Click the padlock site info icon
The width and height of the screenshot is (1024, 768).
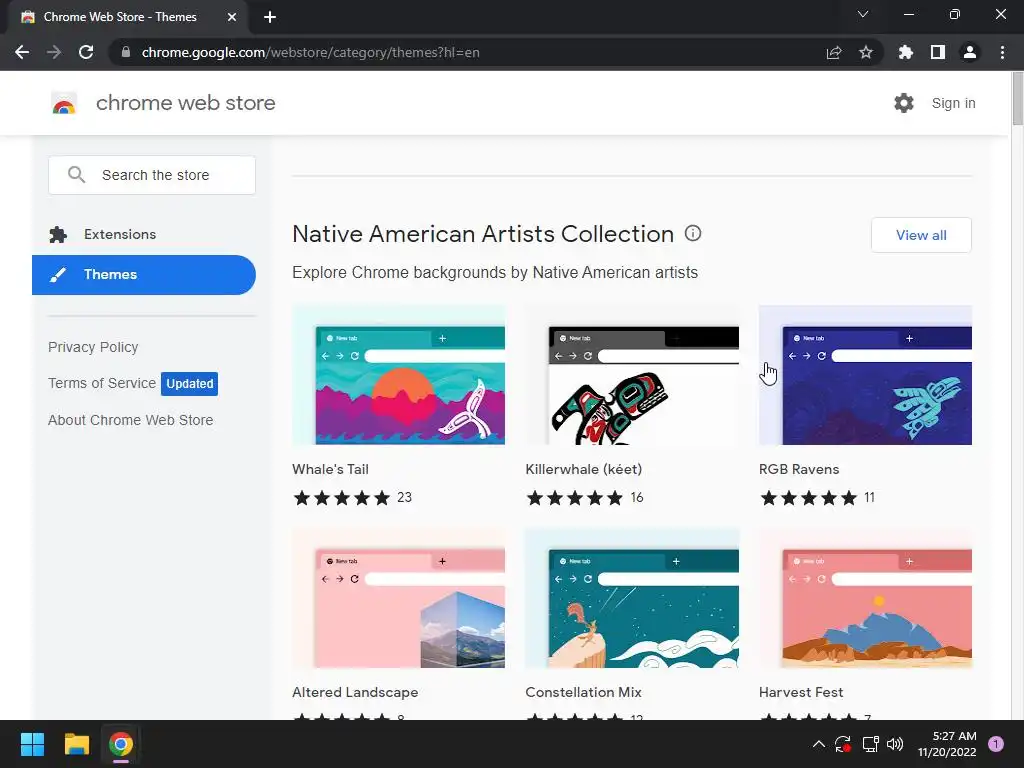126,52
